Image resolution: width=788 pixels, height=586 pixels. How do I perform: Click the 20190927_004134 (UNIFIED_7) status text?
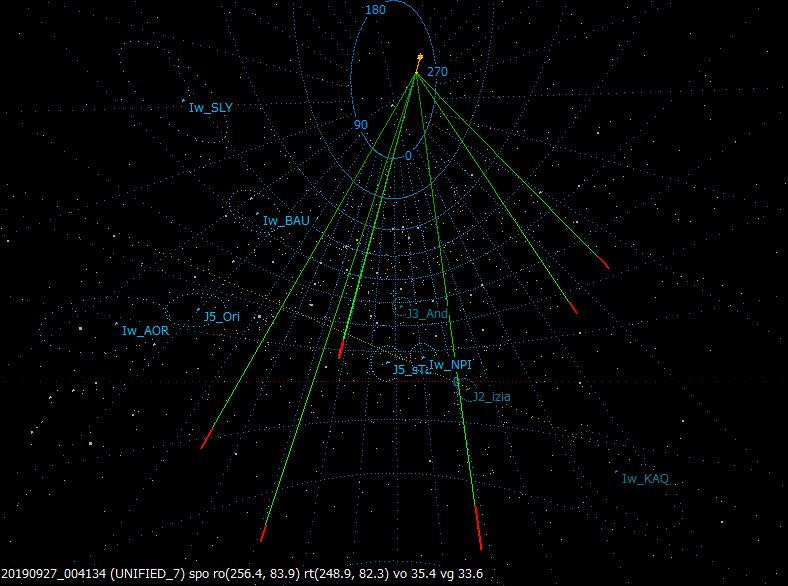pos(93,574)
